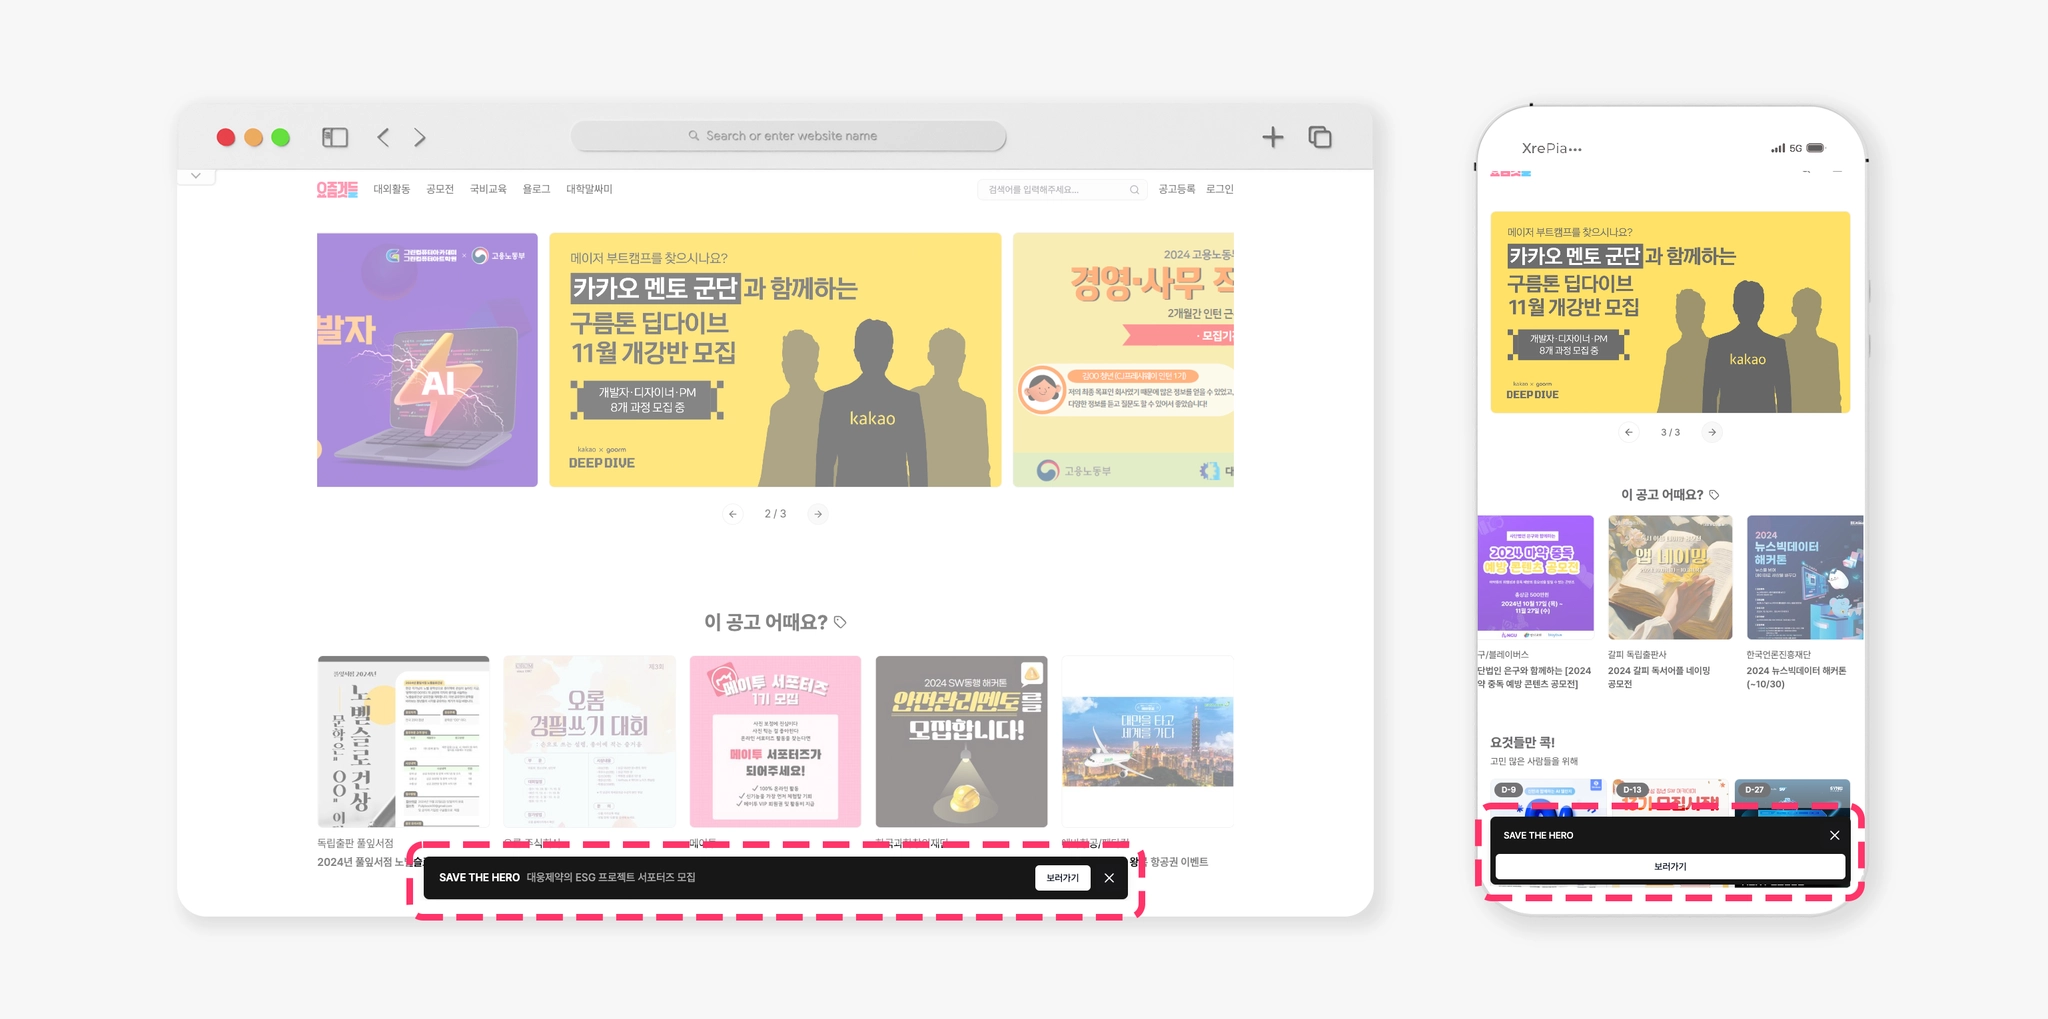Click the magnifier icon in the site search
The image size is (2048, 1019).
(x=1134, y=190)
